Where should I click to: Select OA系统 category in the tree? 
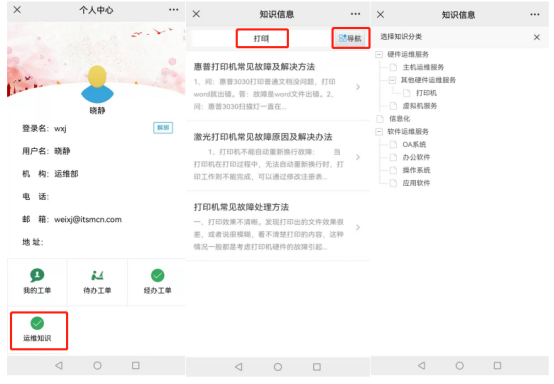tap(414, 144)
